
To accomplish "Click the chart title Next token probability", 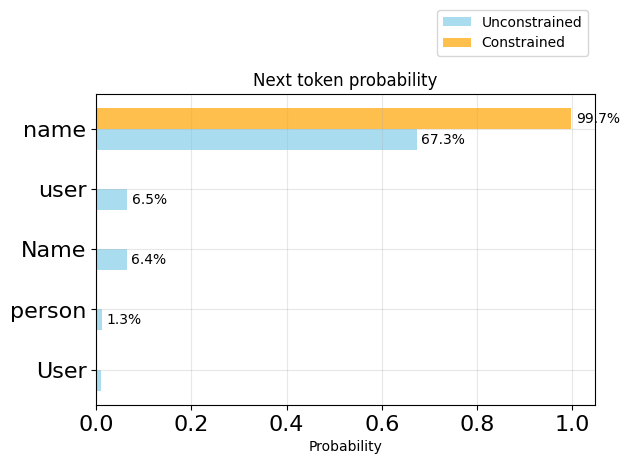I will (345, 80).
